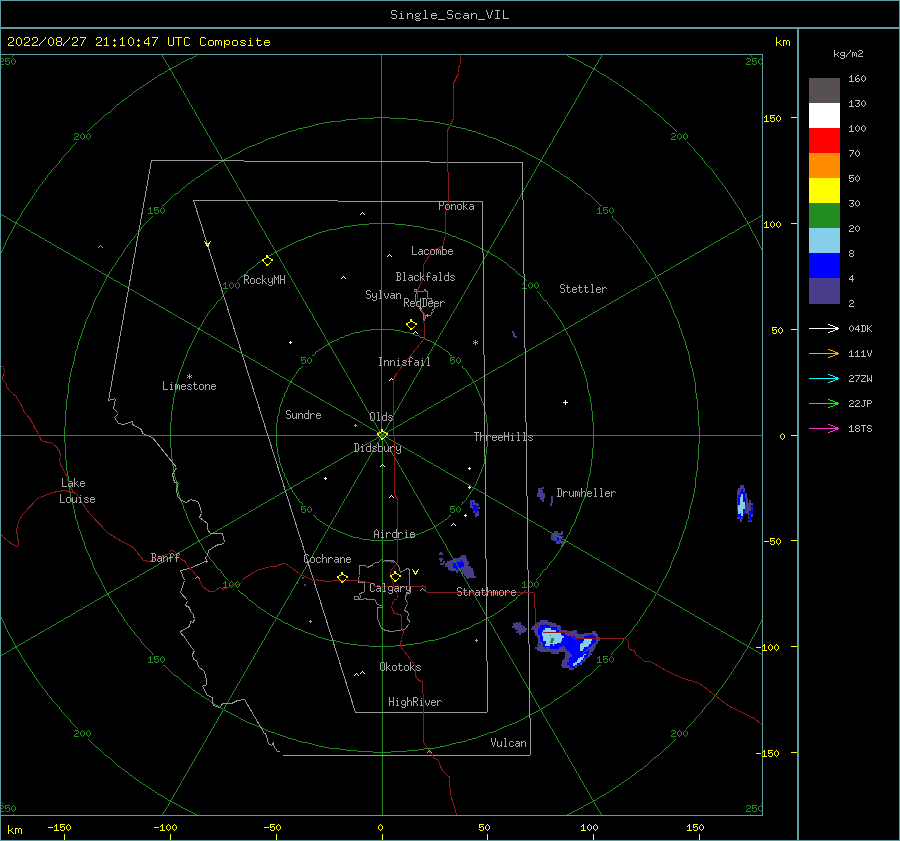Click the white 04DK arrow legend icon

(x=824, y=328)
